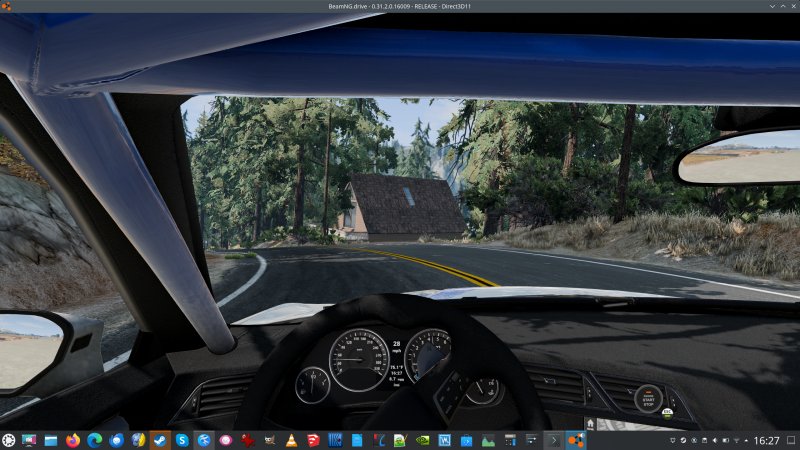Open Thunderbird mail from the taskbar
Image resolution: width=800 pixels, height=450 pixels.
[x=117, y=440]
